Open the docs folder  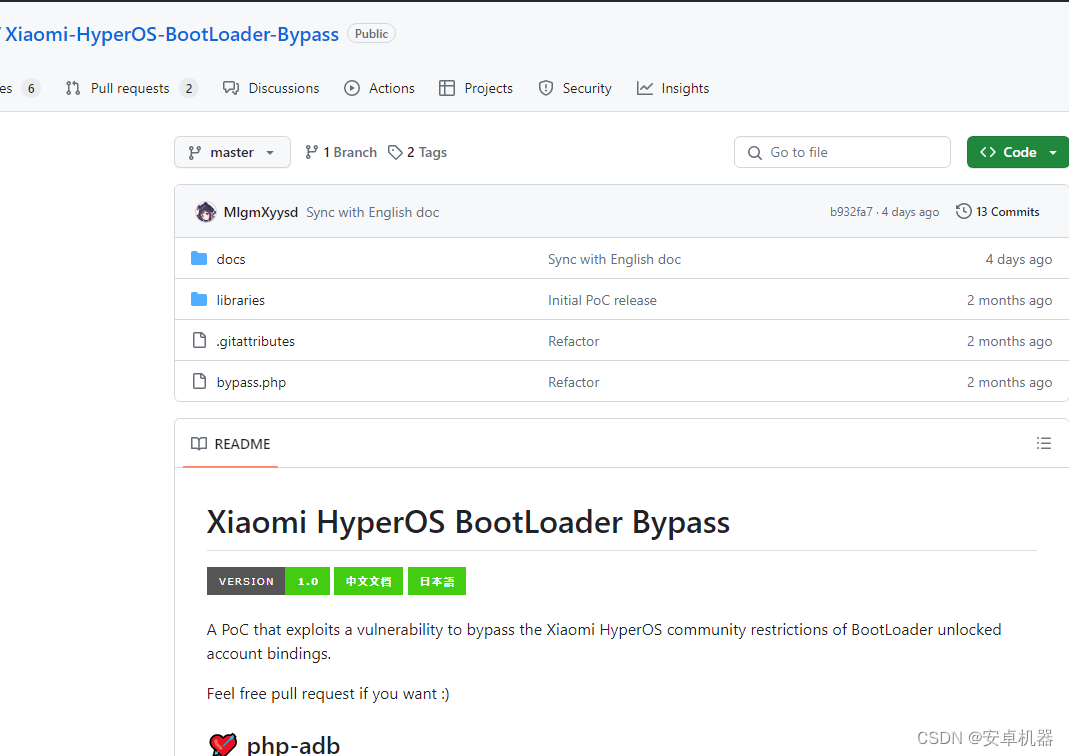click(x=230, y=259)
